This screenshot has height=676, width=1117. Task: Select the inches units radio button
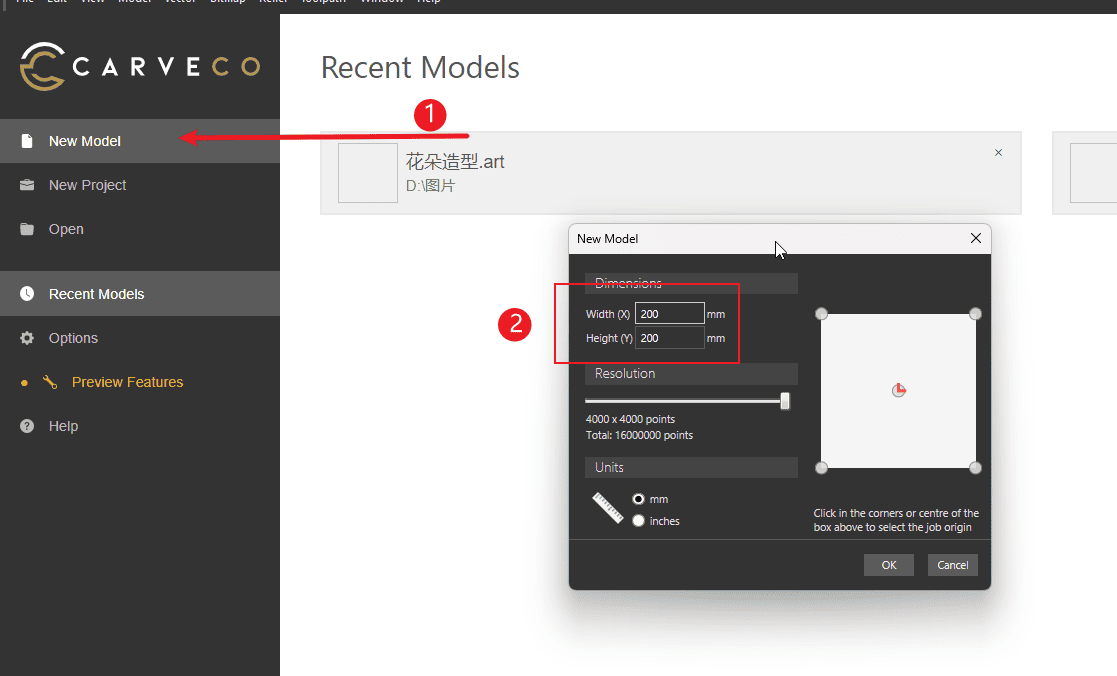click(638, 521)
